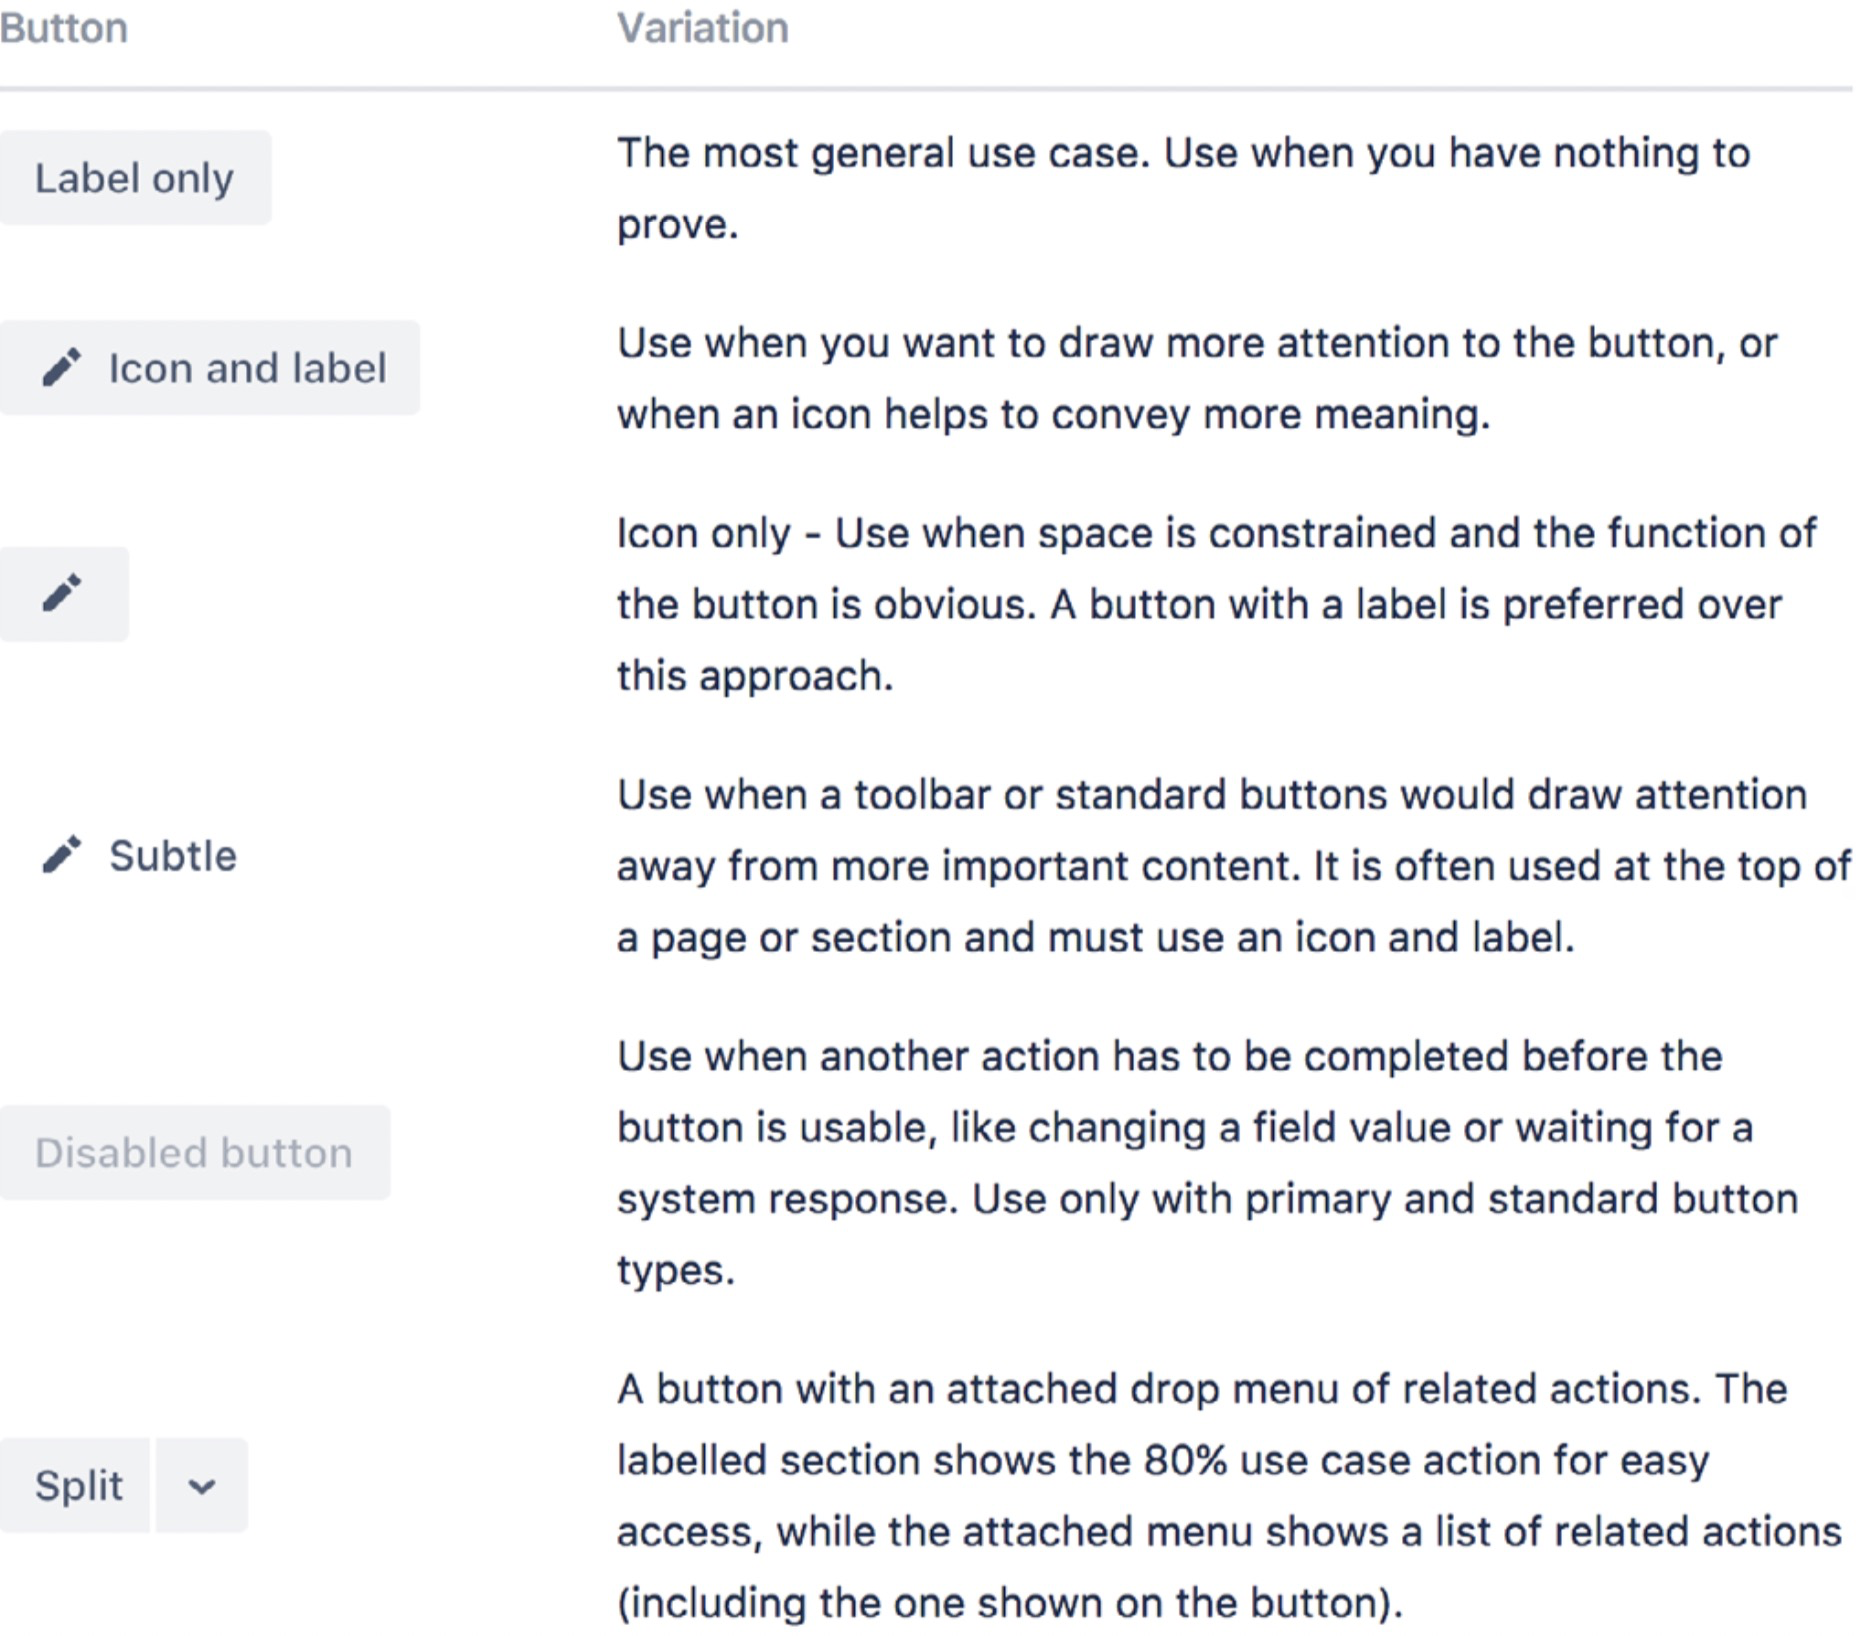Click the pencil icon in 'Icon and label' button
1856x1636 pixels.
[61, 368]
